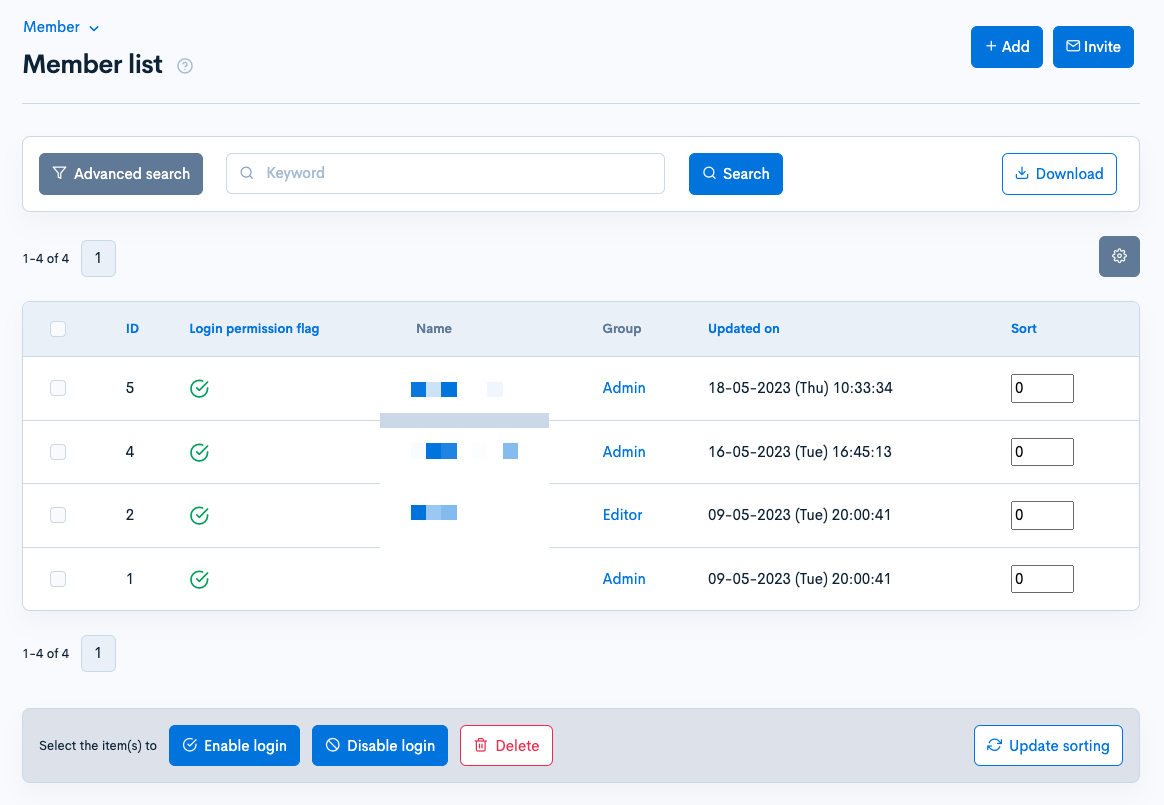Click the green check icon for ID 1
The image size is (1164, 805).
click(x=199, y=579)
